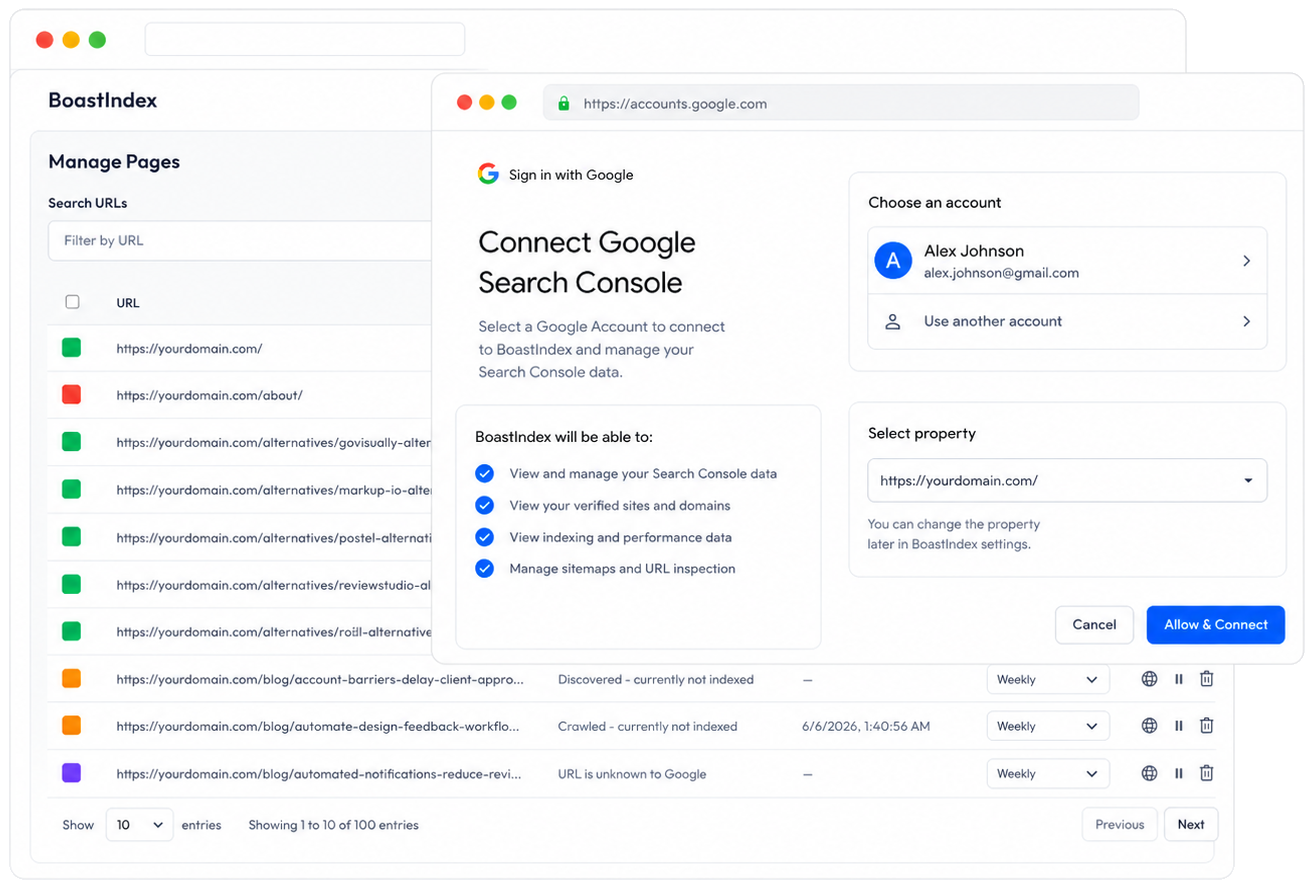Click the person icon for Use another account
1310x887 pixels.
[893, 322]
